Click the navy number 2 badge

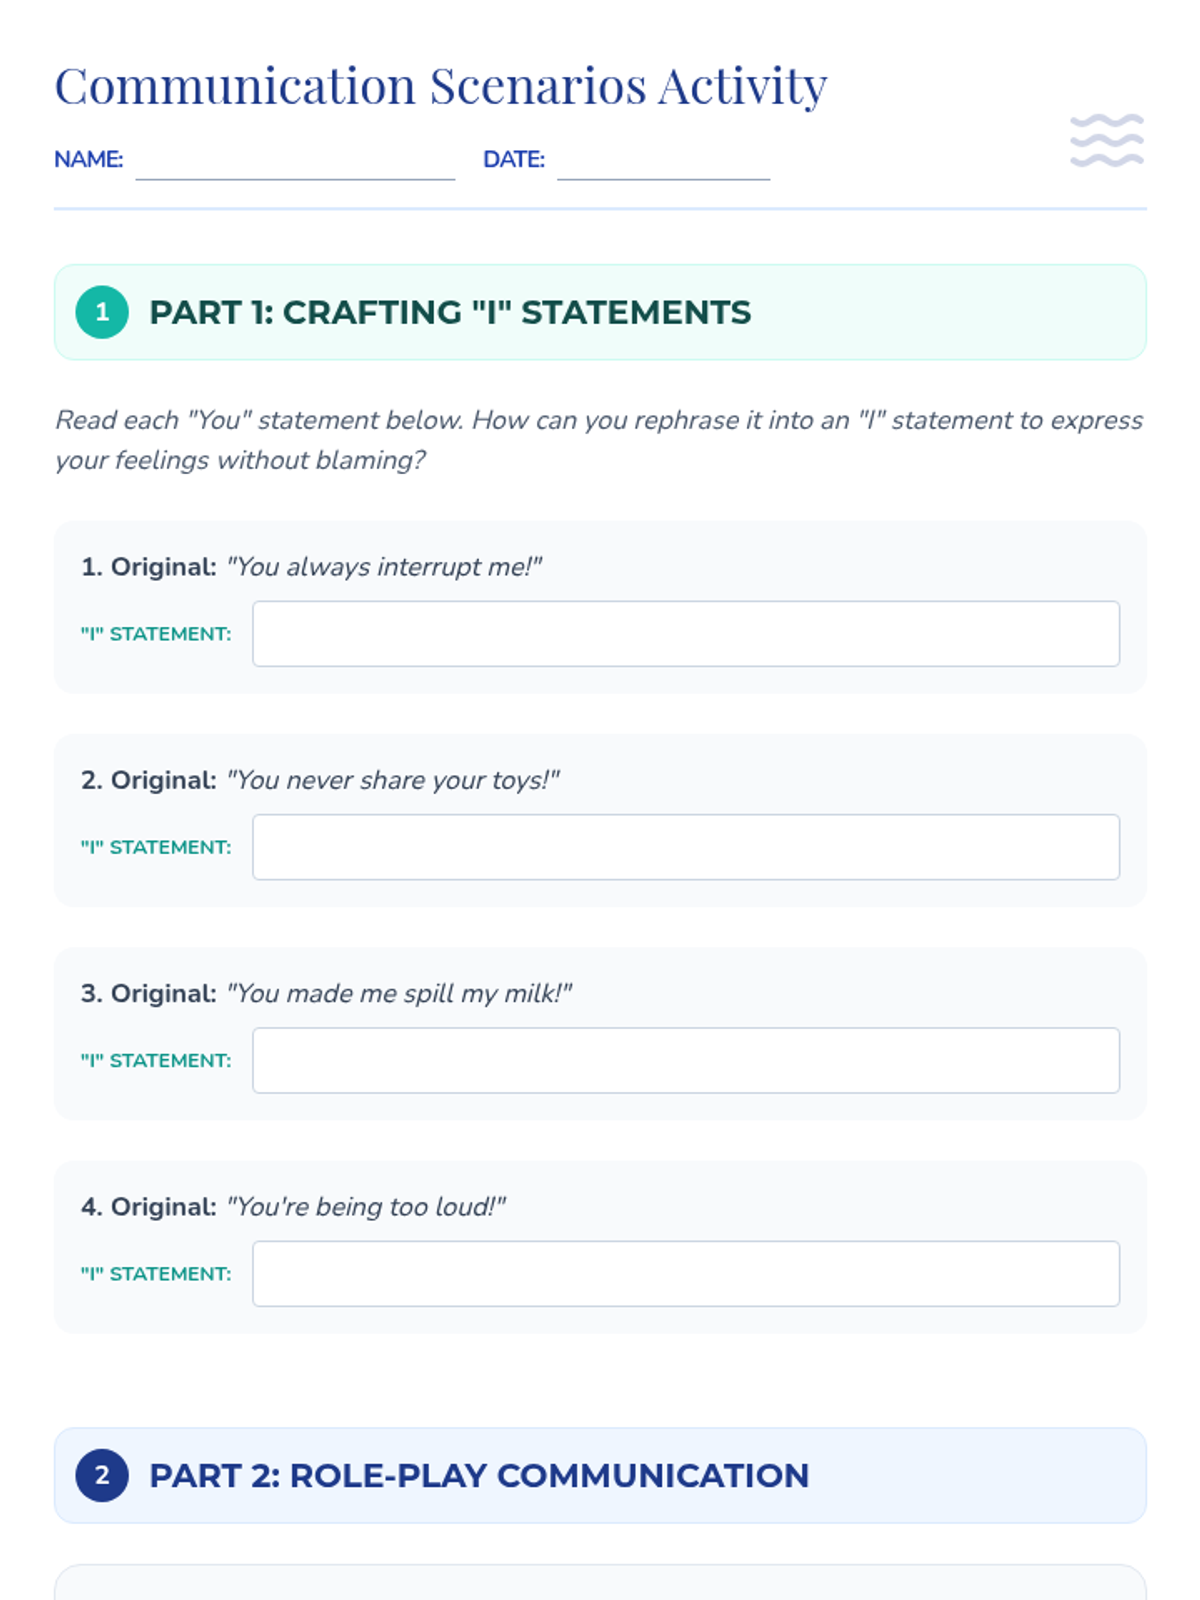point(102,1475)
